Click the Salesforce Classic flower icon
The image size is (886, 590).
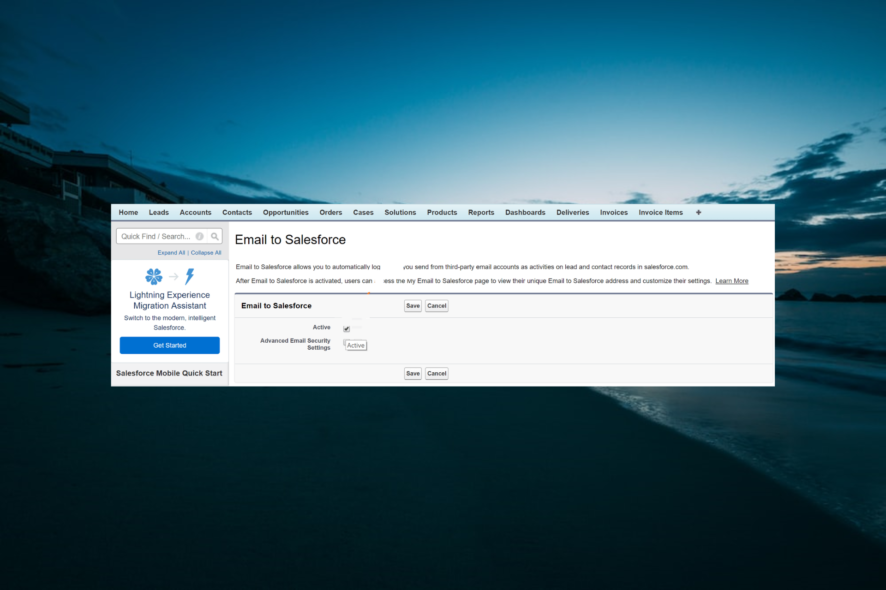(x=155, y=277)
